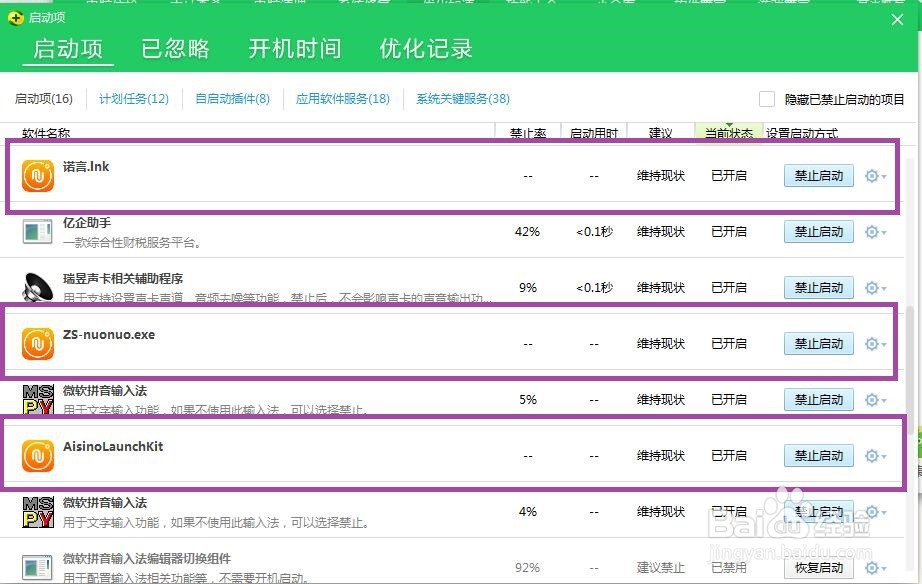922x584 pixels.
Task: Open the 优化记录 tab
Action: (426, 49)
